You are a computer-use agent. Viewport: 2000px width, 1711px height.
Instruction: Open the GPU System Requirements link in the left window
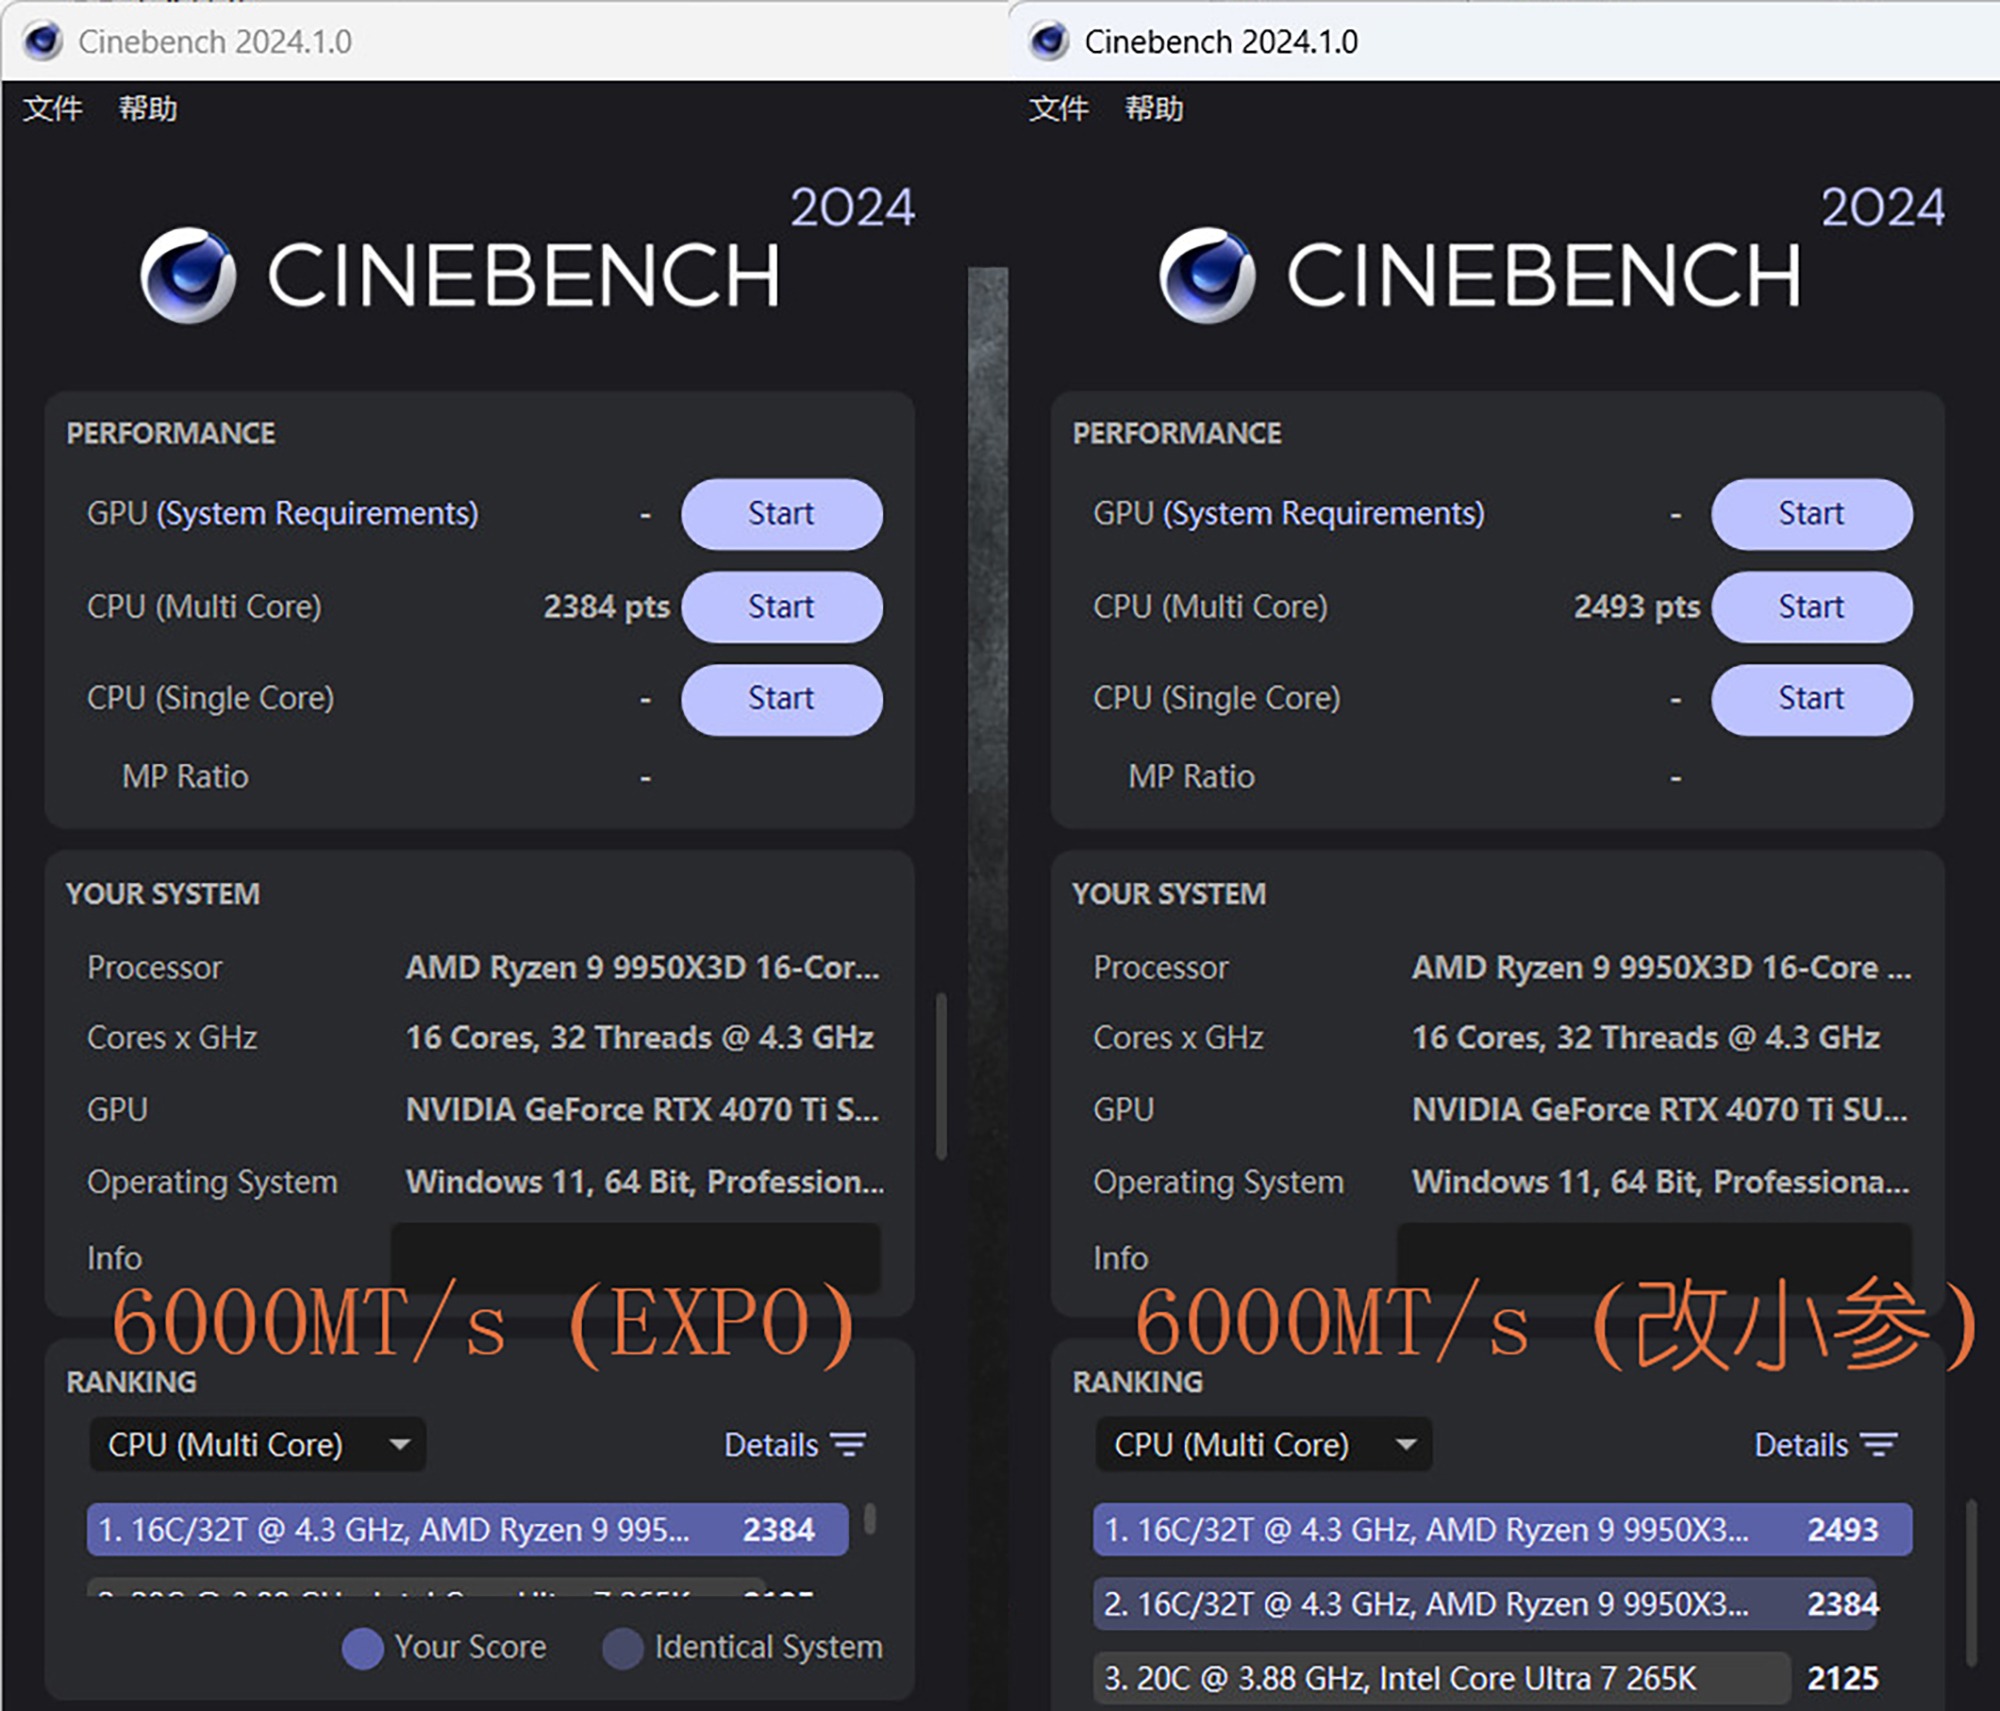(x=317, y=514)
